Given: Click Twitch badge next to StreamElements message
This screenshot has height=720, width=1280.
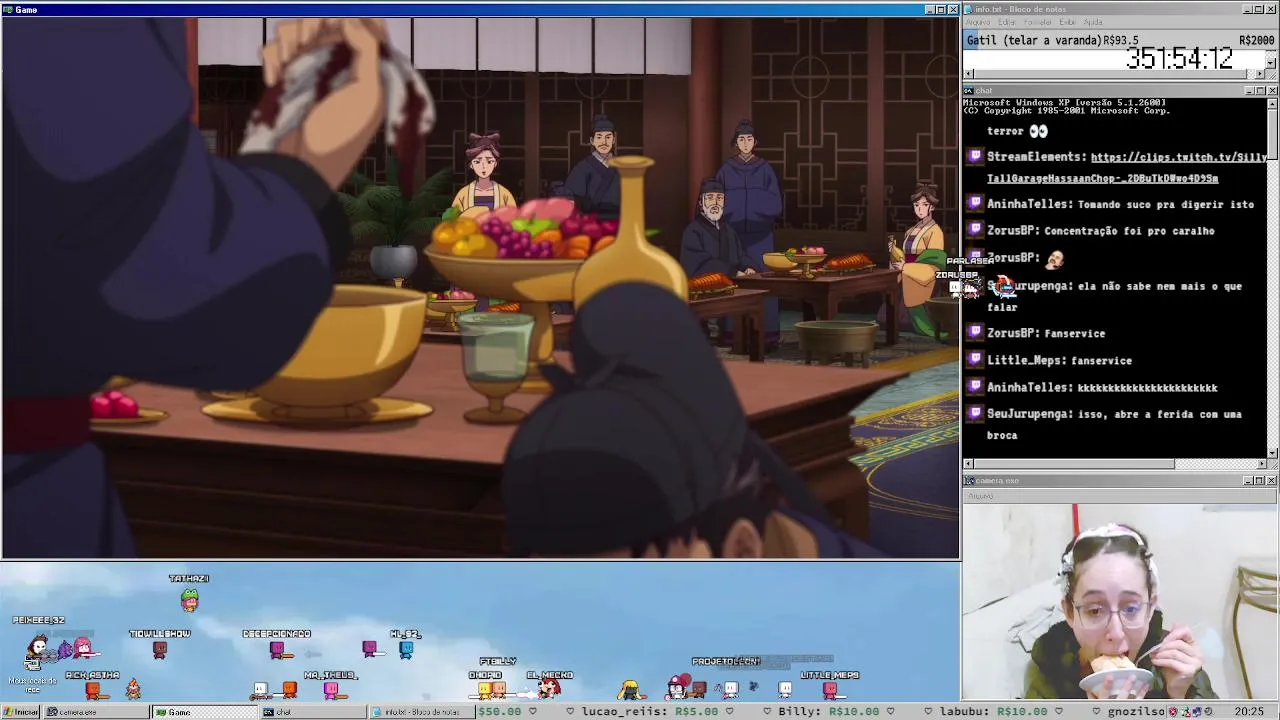Looking at the screenshot, I should (x=976, y=157).
